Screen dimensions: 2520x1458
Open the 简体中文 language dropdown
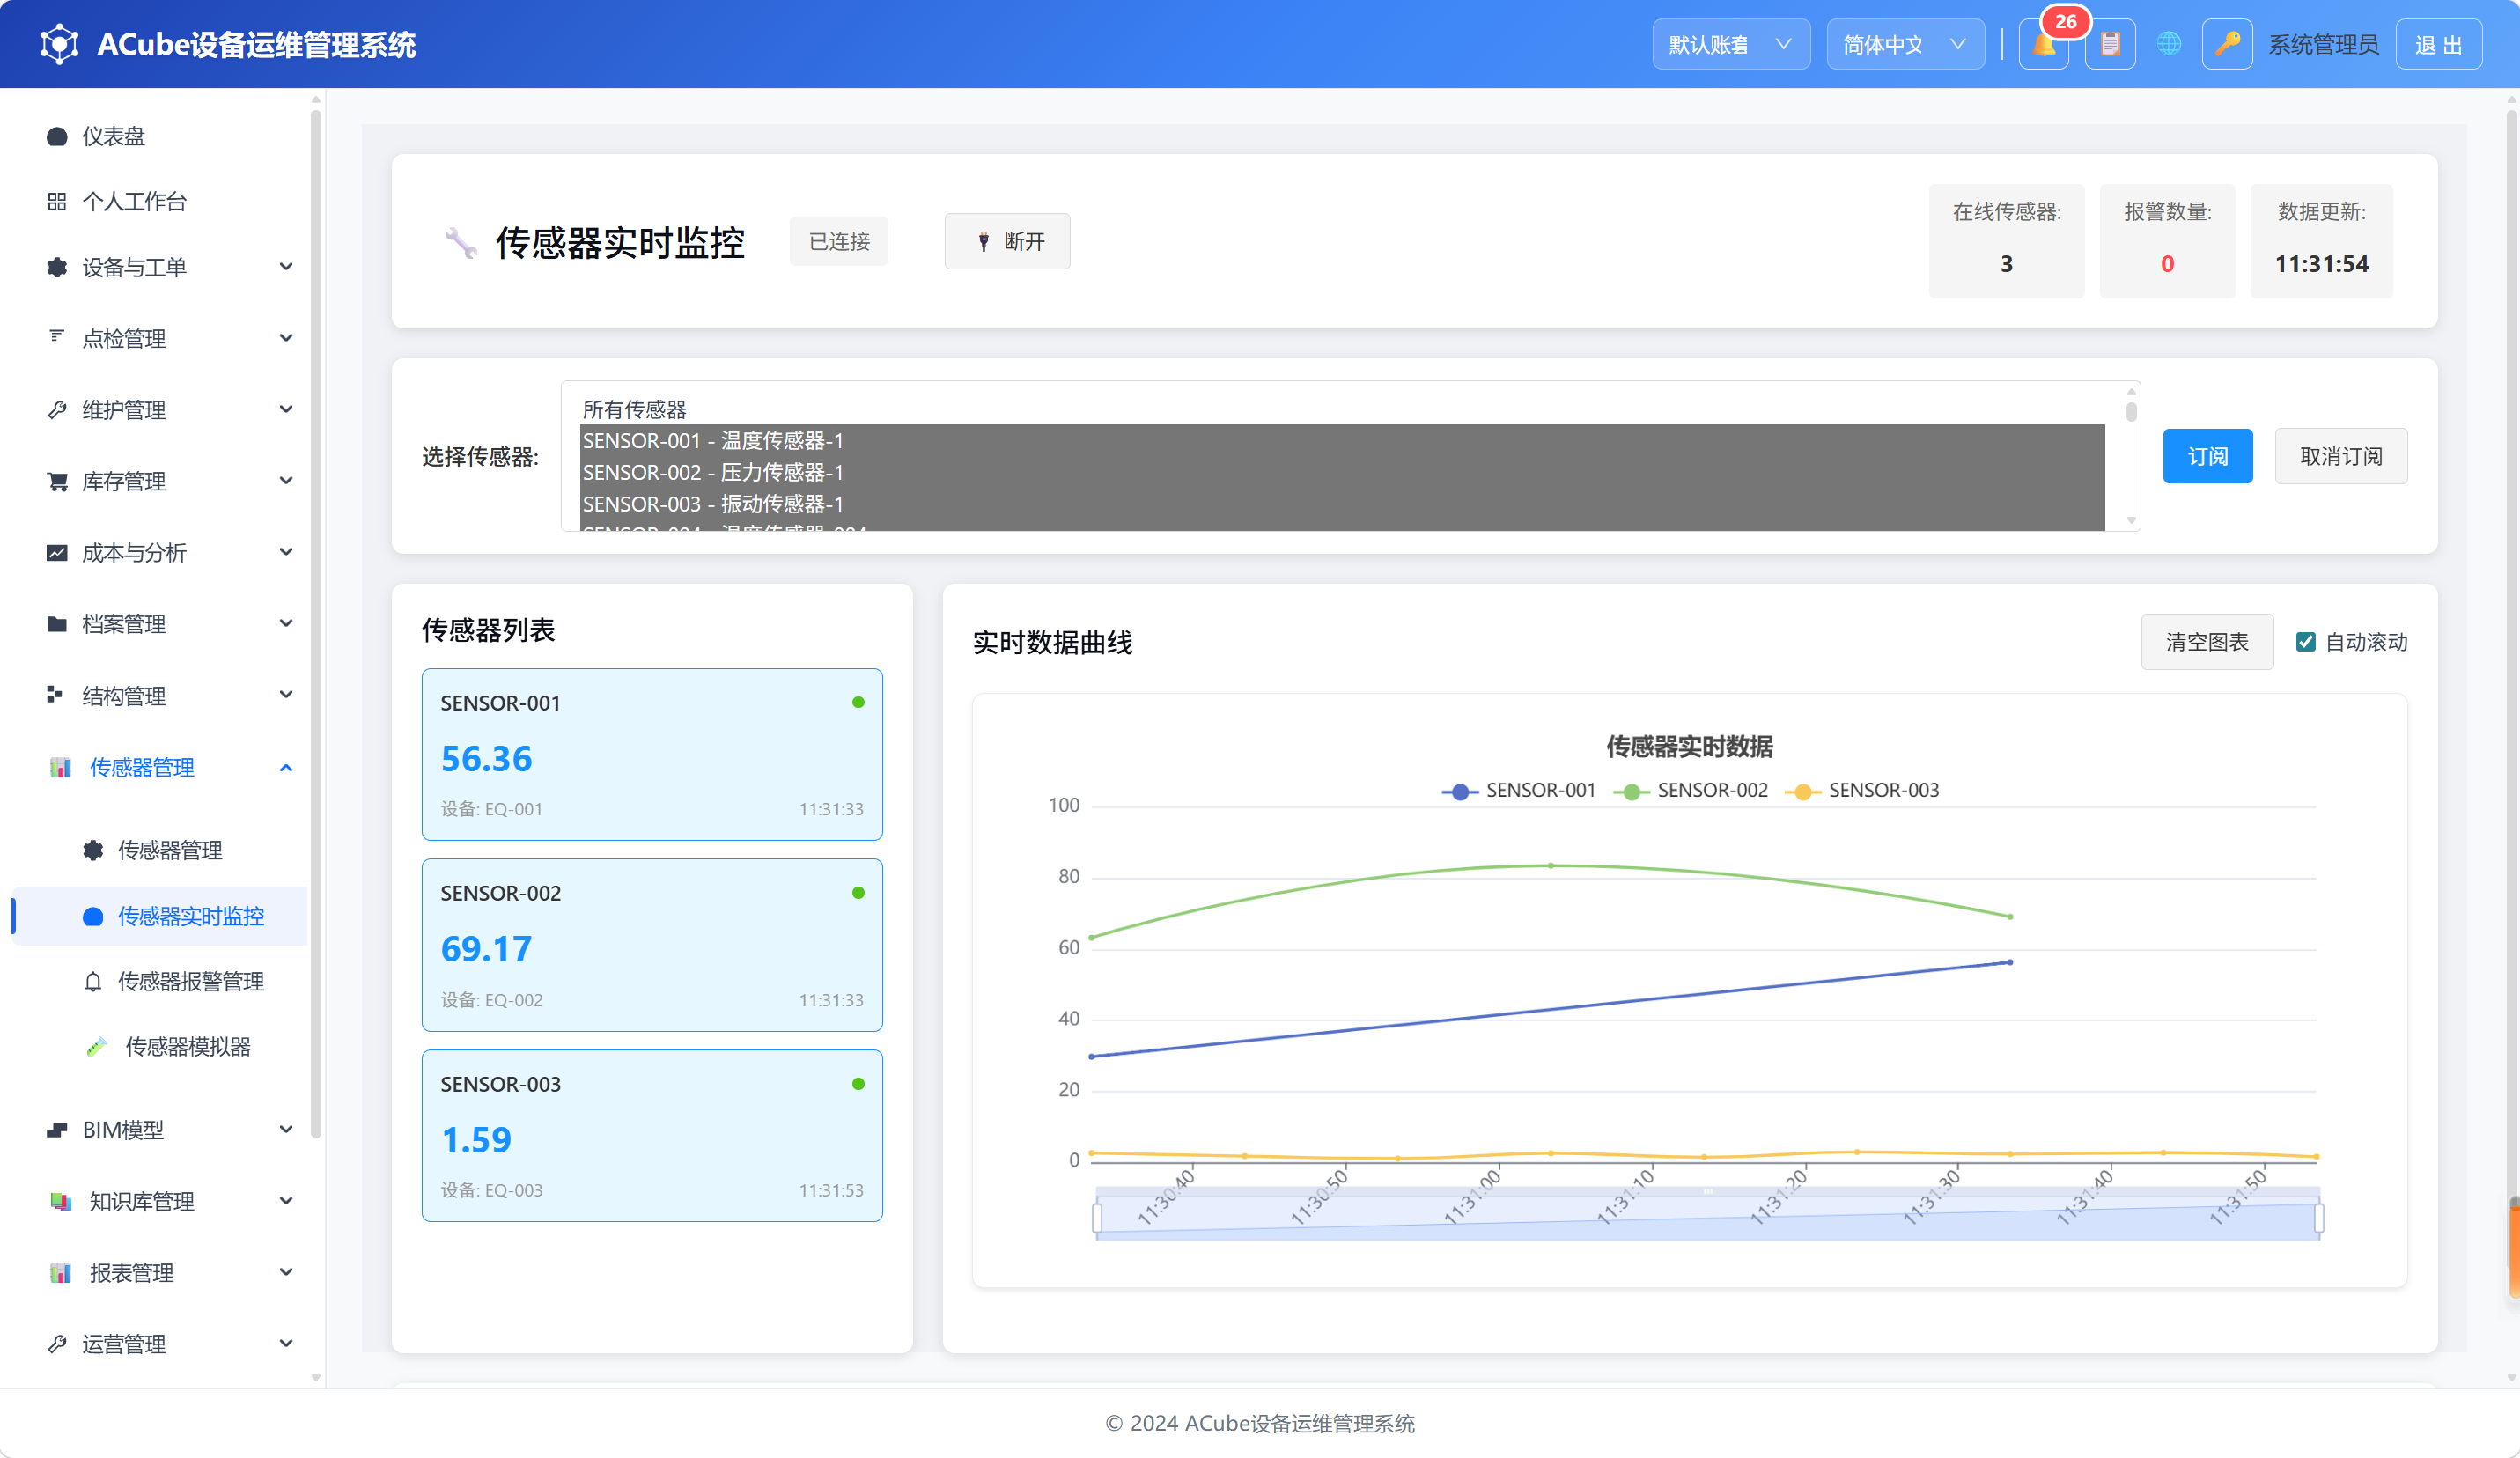[1905, 45]
